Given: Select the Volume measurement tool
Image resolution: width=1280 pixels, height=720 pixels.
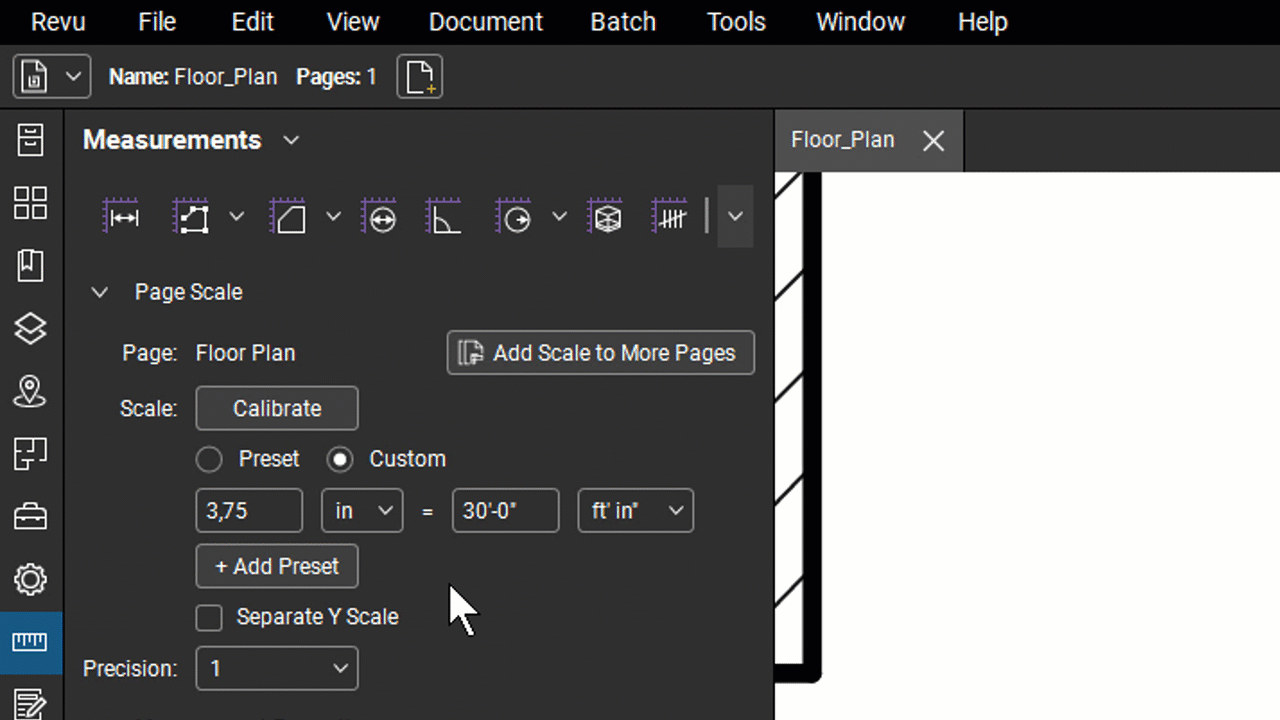Looking at the screenshot, I should 607,217.
